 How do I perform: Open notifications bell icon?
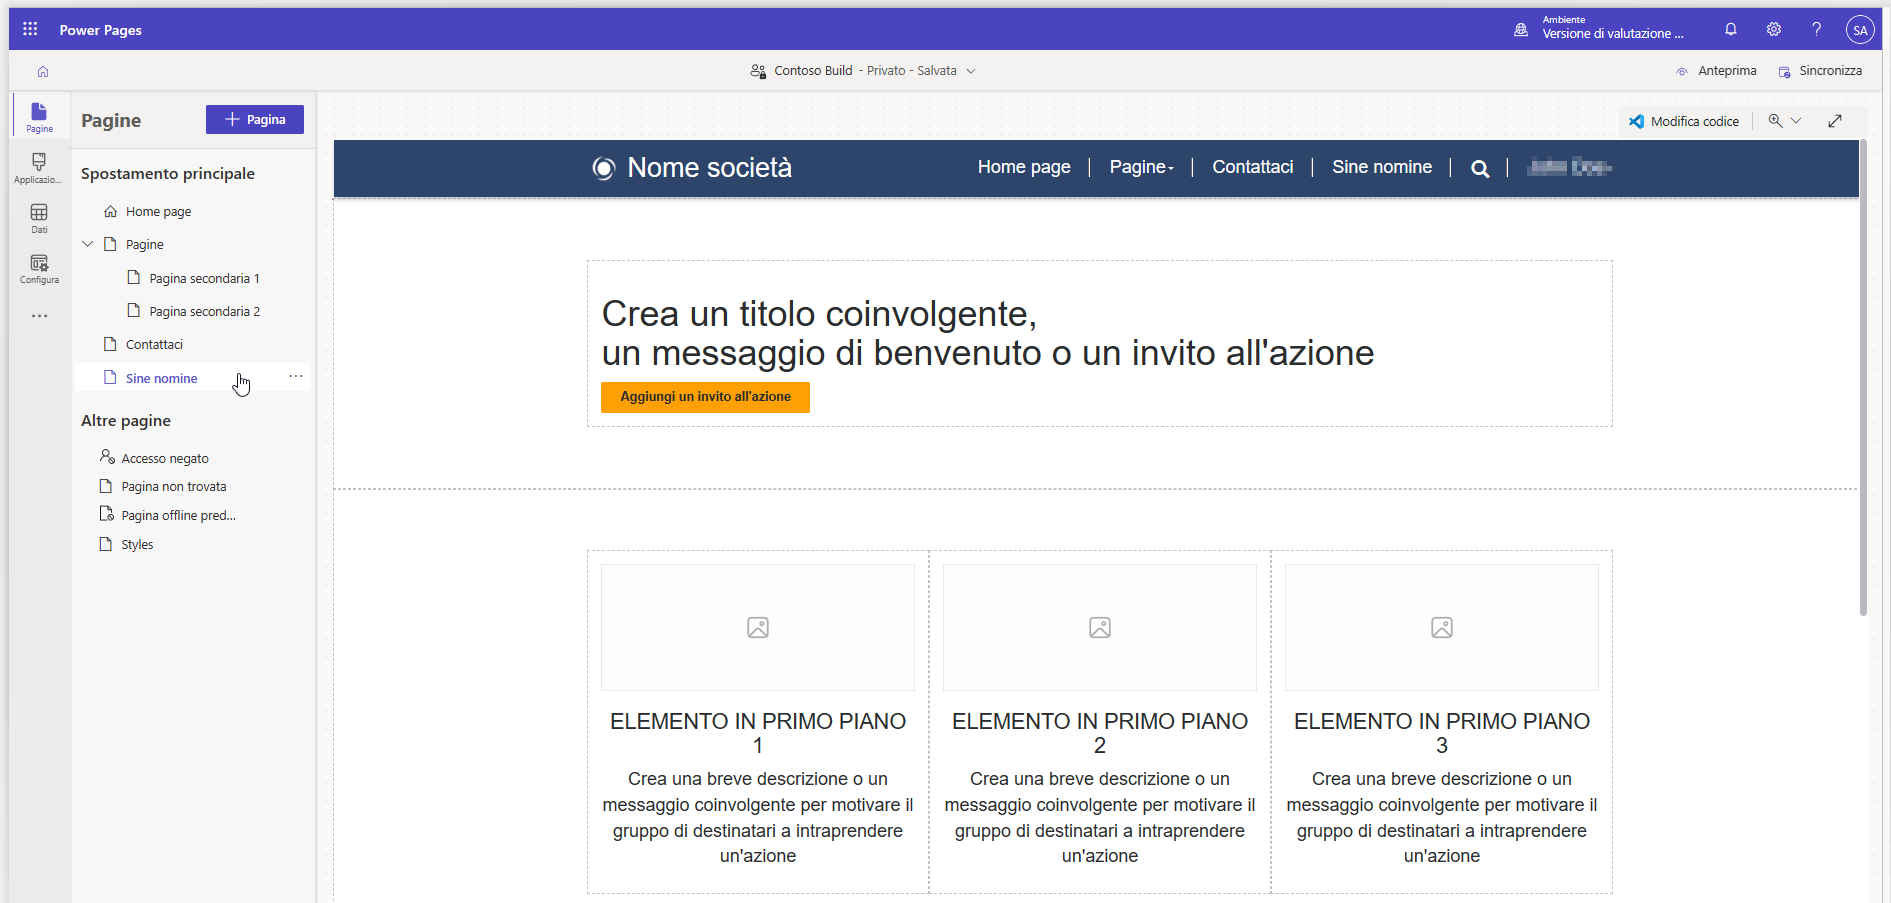tap(1731, 29)
